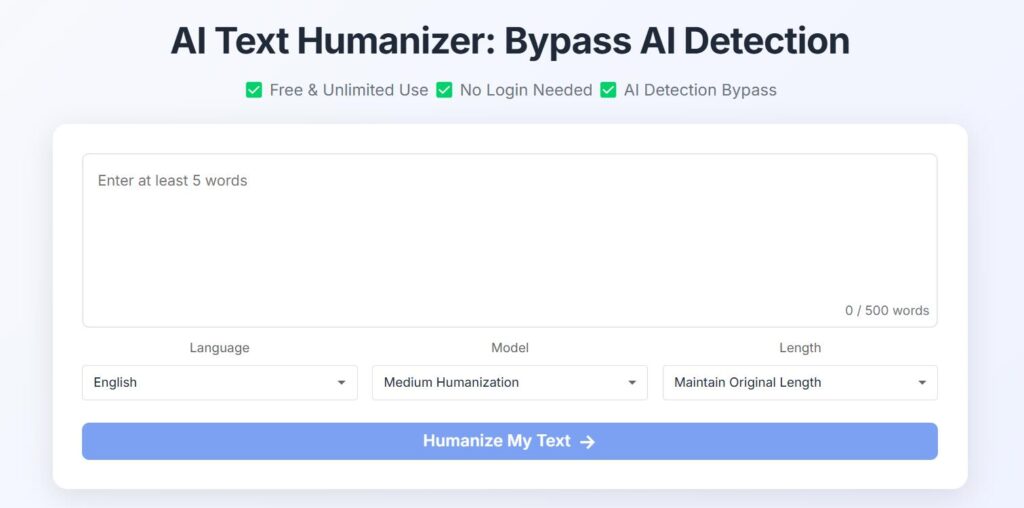This screenshot has height=508, width=1024.
Task: Click the 'Length' label
Action: (800, 348)
